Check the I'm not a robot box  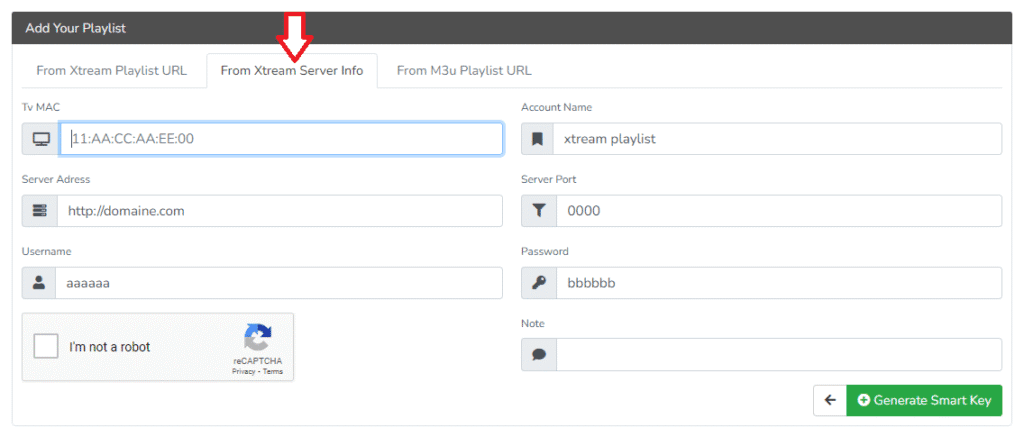pos(46,346)
